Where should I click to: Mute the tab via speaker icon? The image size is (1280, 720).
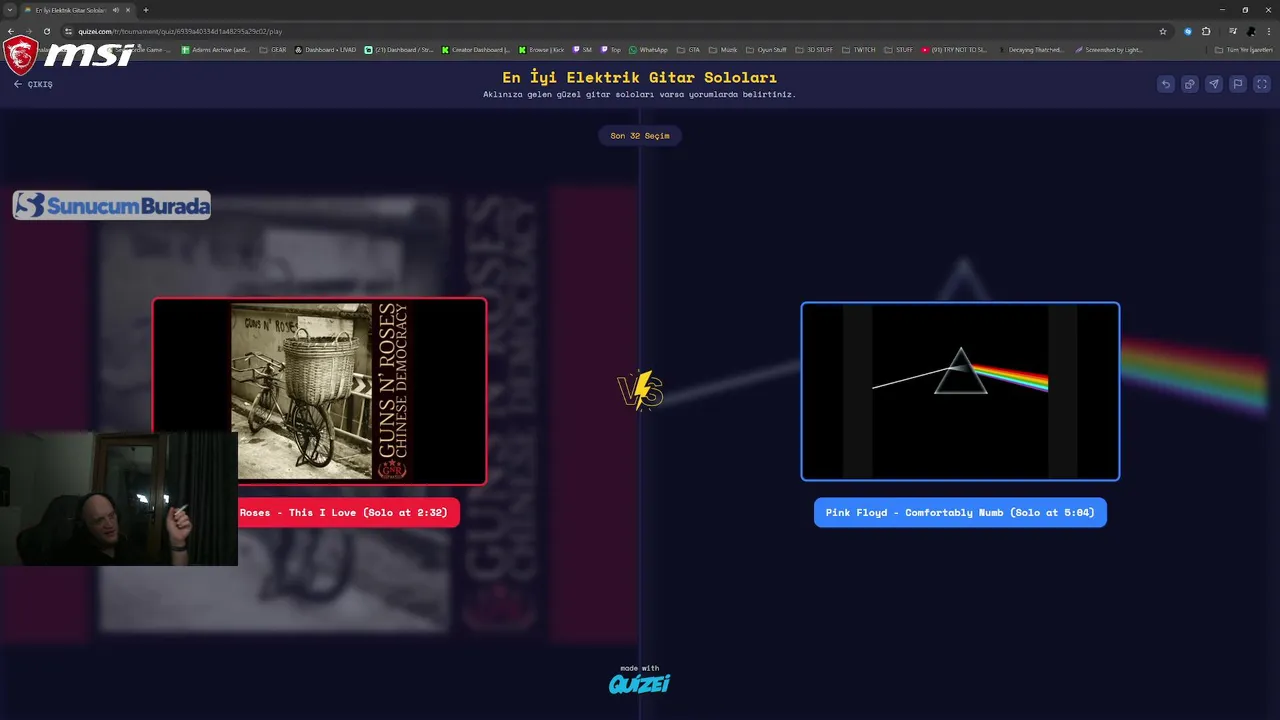(x=116, y=10)
